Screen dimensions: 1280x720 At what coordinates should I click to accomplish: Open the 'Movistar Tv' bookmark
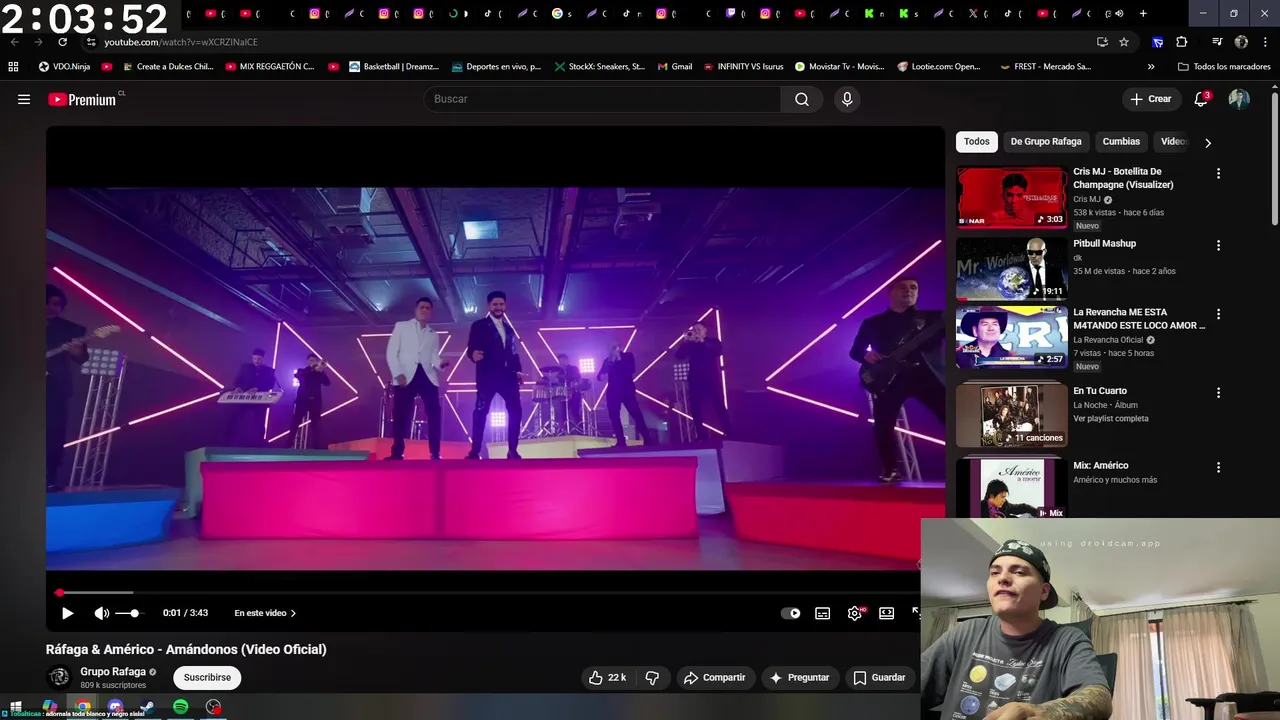tap(839, 67)
